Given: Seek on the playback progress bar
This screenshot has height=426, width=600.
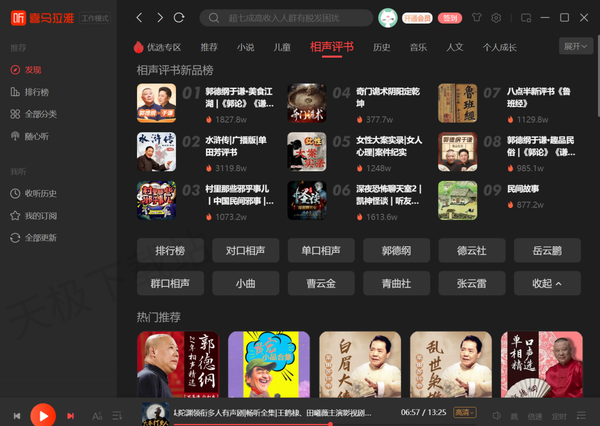Looking at the screenshot, I should click(325, 424).
